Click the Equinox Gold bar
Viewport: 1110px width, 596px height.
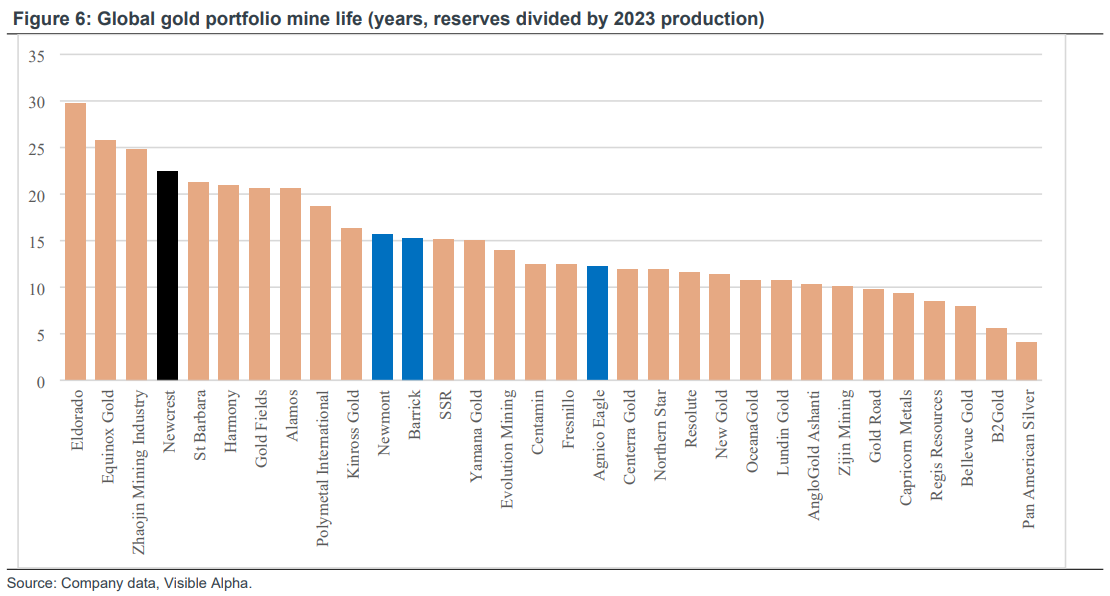(106, 260)
